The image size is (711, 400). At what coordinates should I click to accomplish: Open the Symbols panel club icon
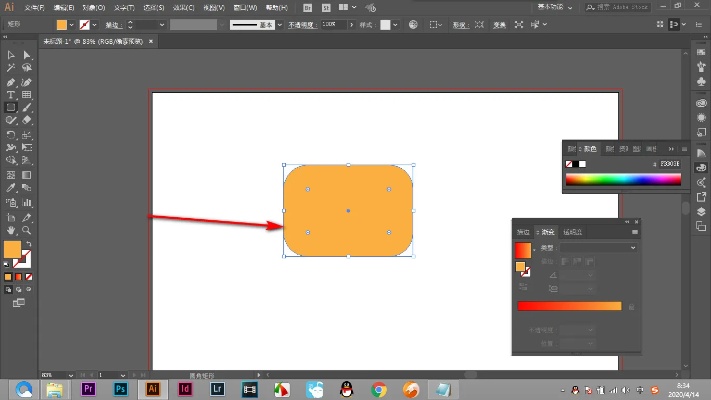701,82
